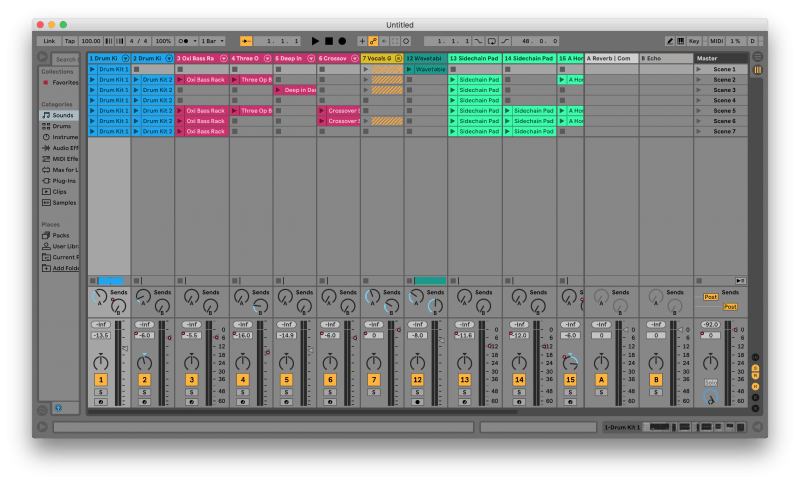Click the Master Solo/Cue button
The height and width of the screenshot is (484, 800).
point(711,382)
